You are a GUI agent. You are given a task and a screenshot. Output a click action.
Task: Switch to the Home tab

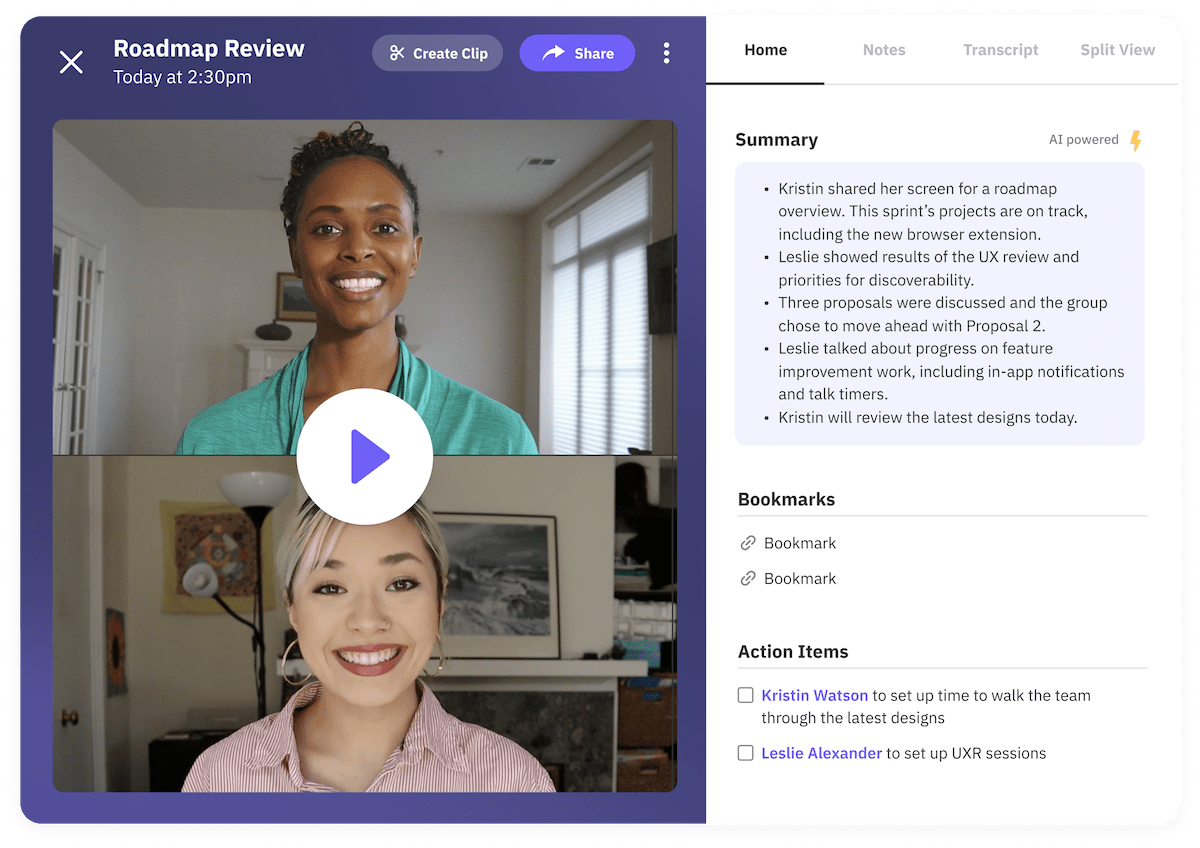click(x=765, y=50)
